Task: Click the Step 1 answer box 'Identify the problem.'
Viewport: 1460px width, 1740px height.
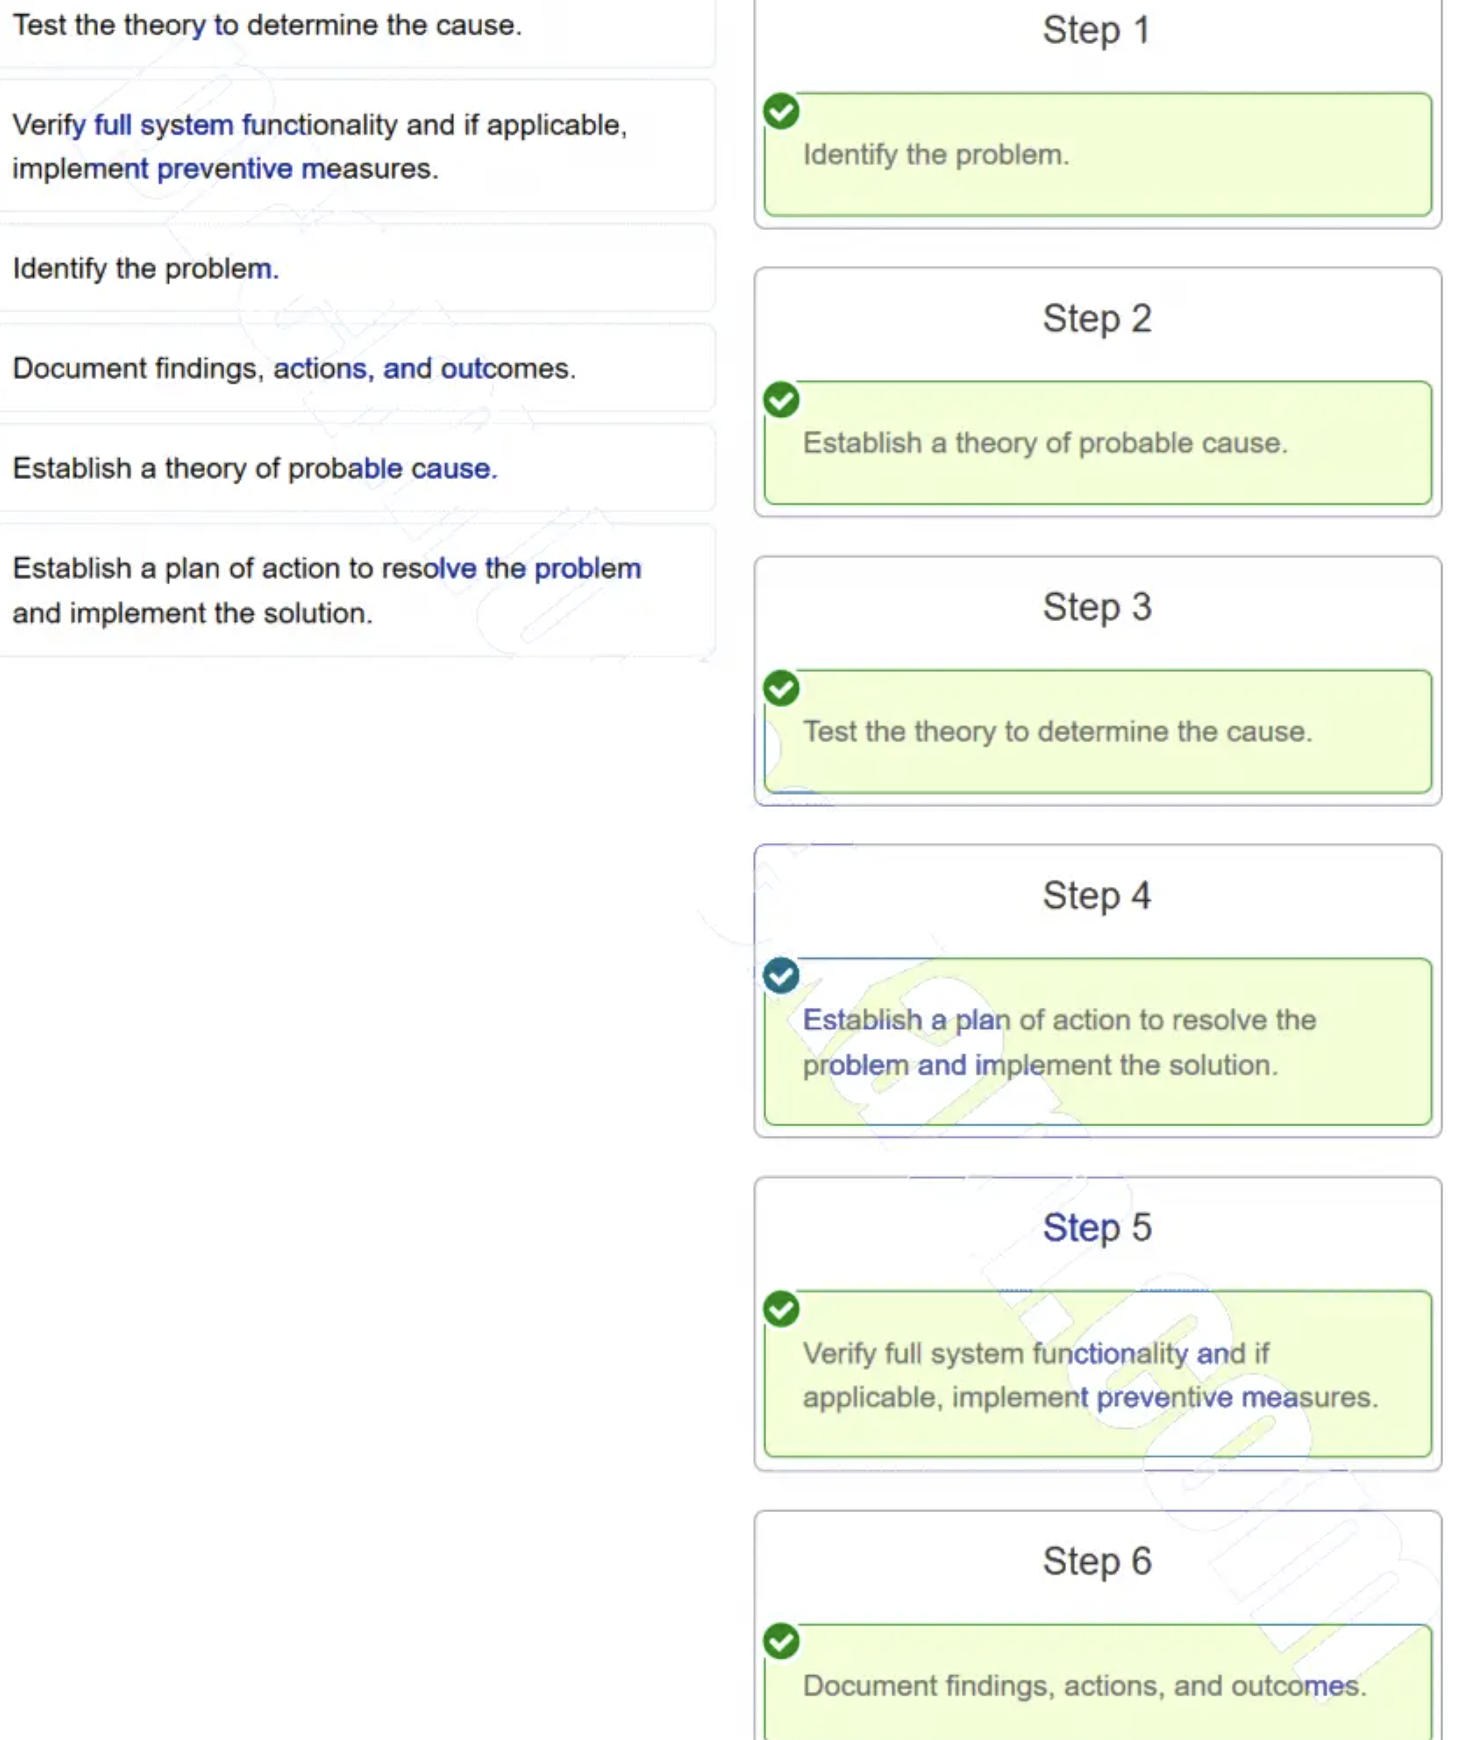Action: (x=1097, y=155)
